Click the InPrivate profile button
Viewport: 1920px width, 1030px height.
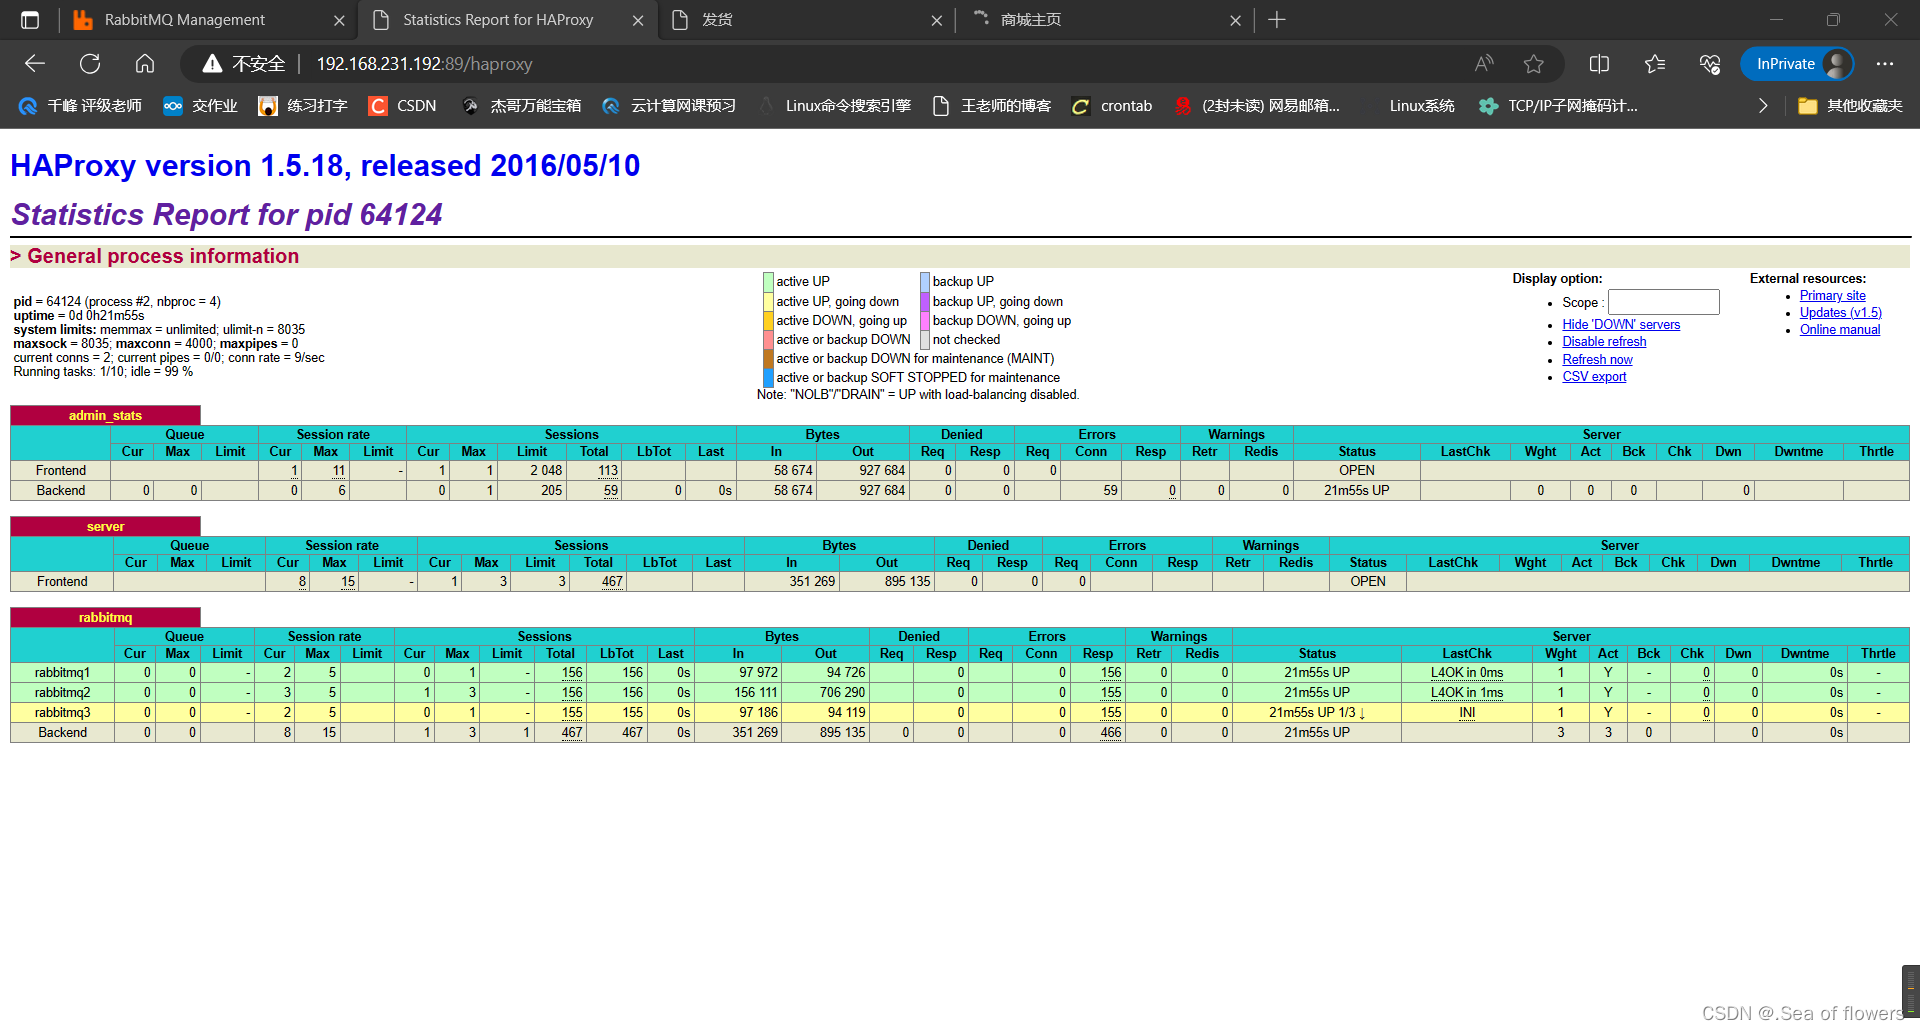coord(1797,64)
